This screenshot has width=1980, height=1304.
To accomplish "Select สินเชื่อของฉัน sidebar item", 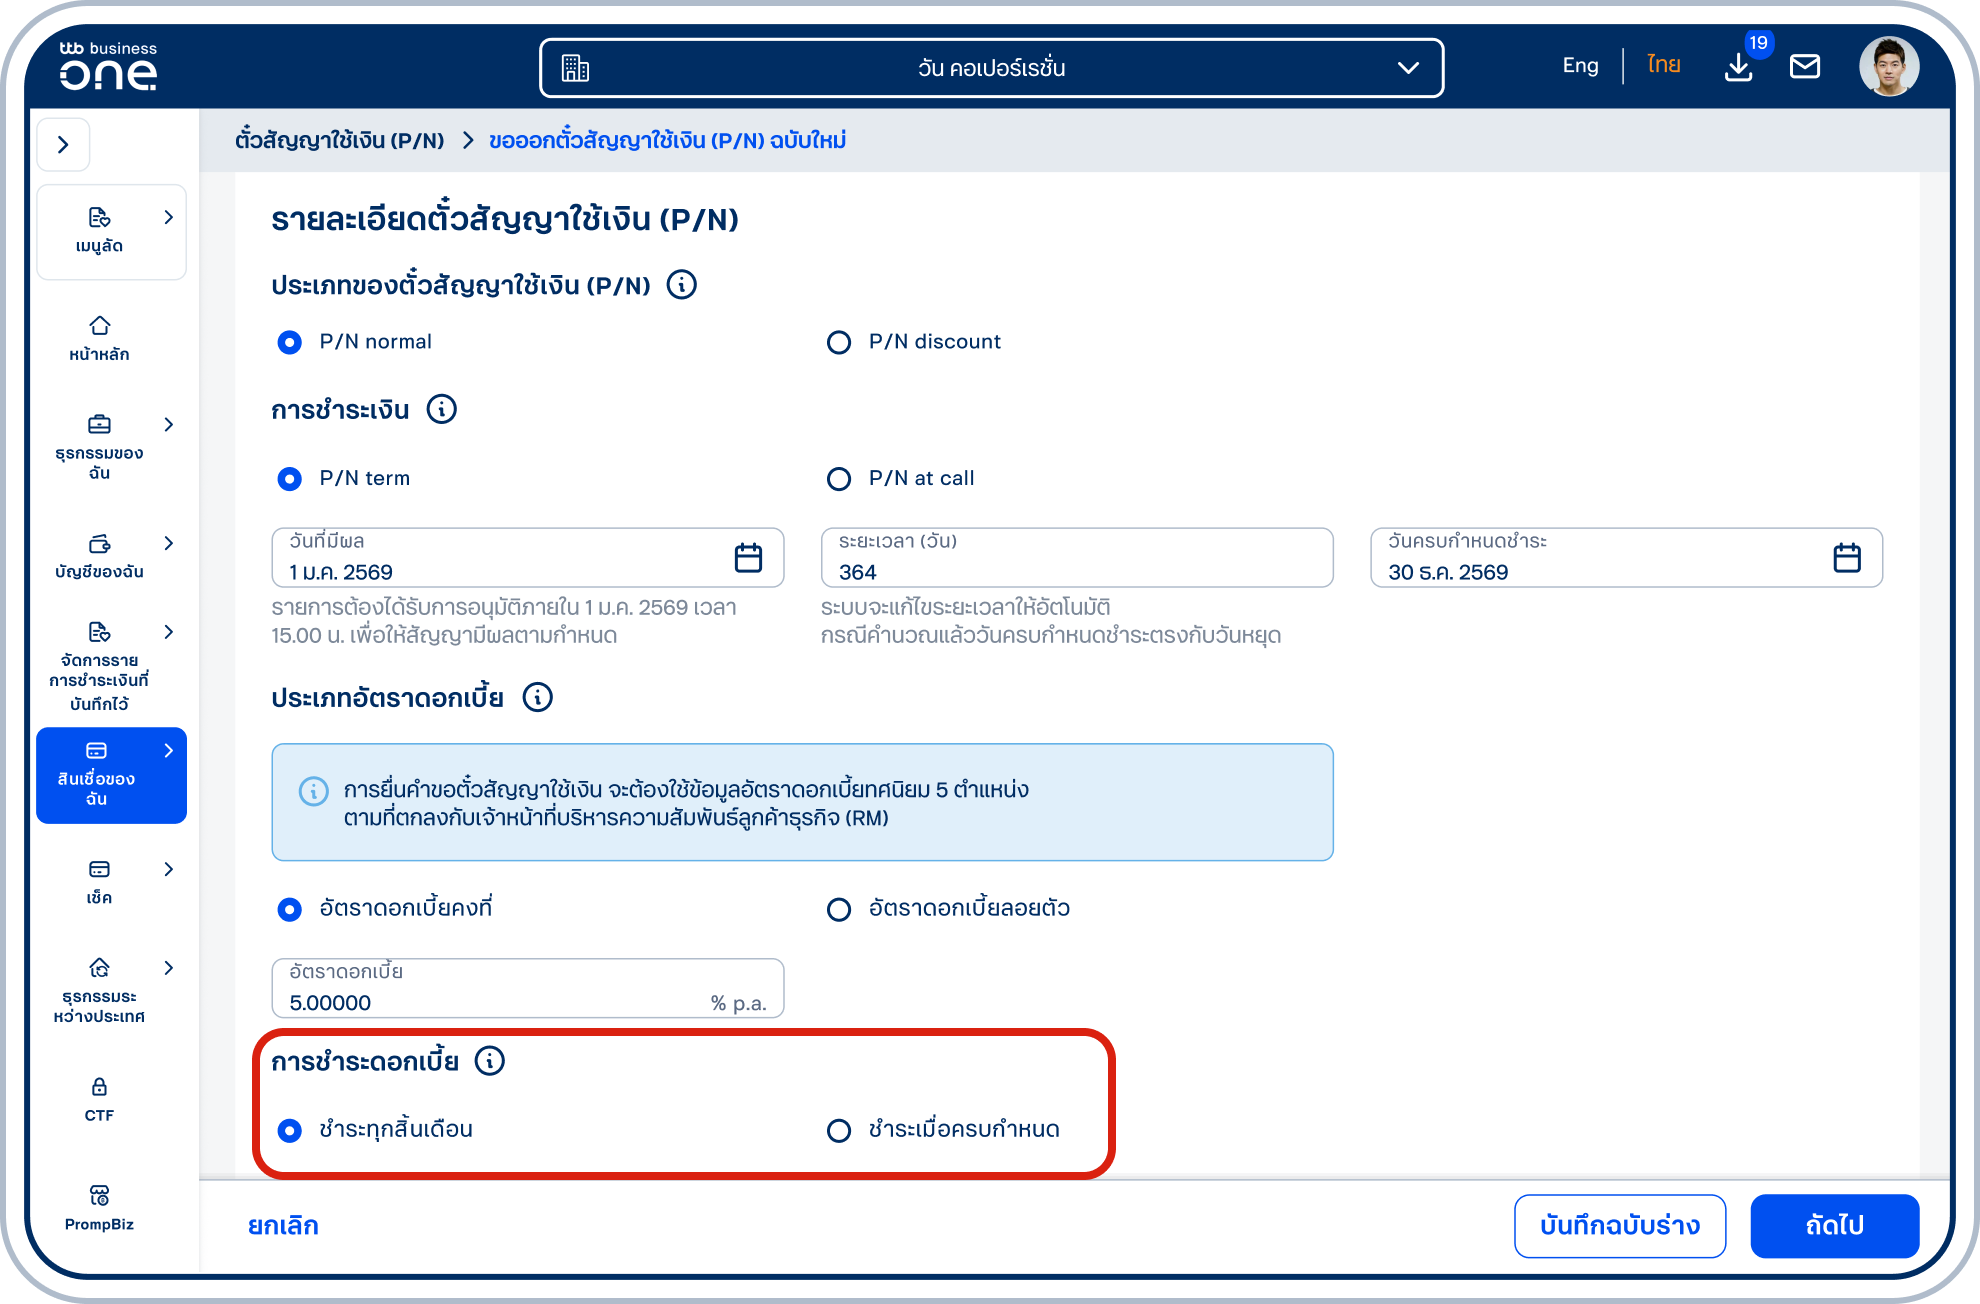I will click(111, 775).
